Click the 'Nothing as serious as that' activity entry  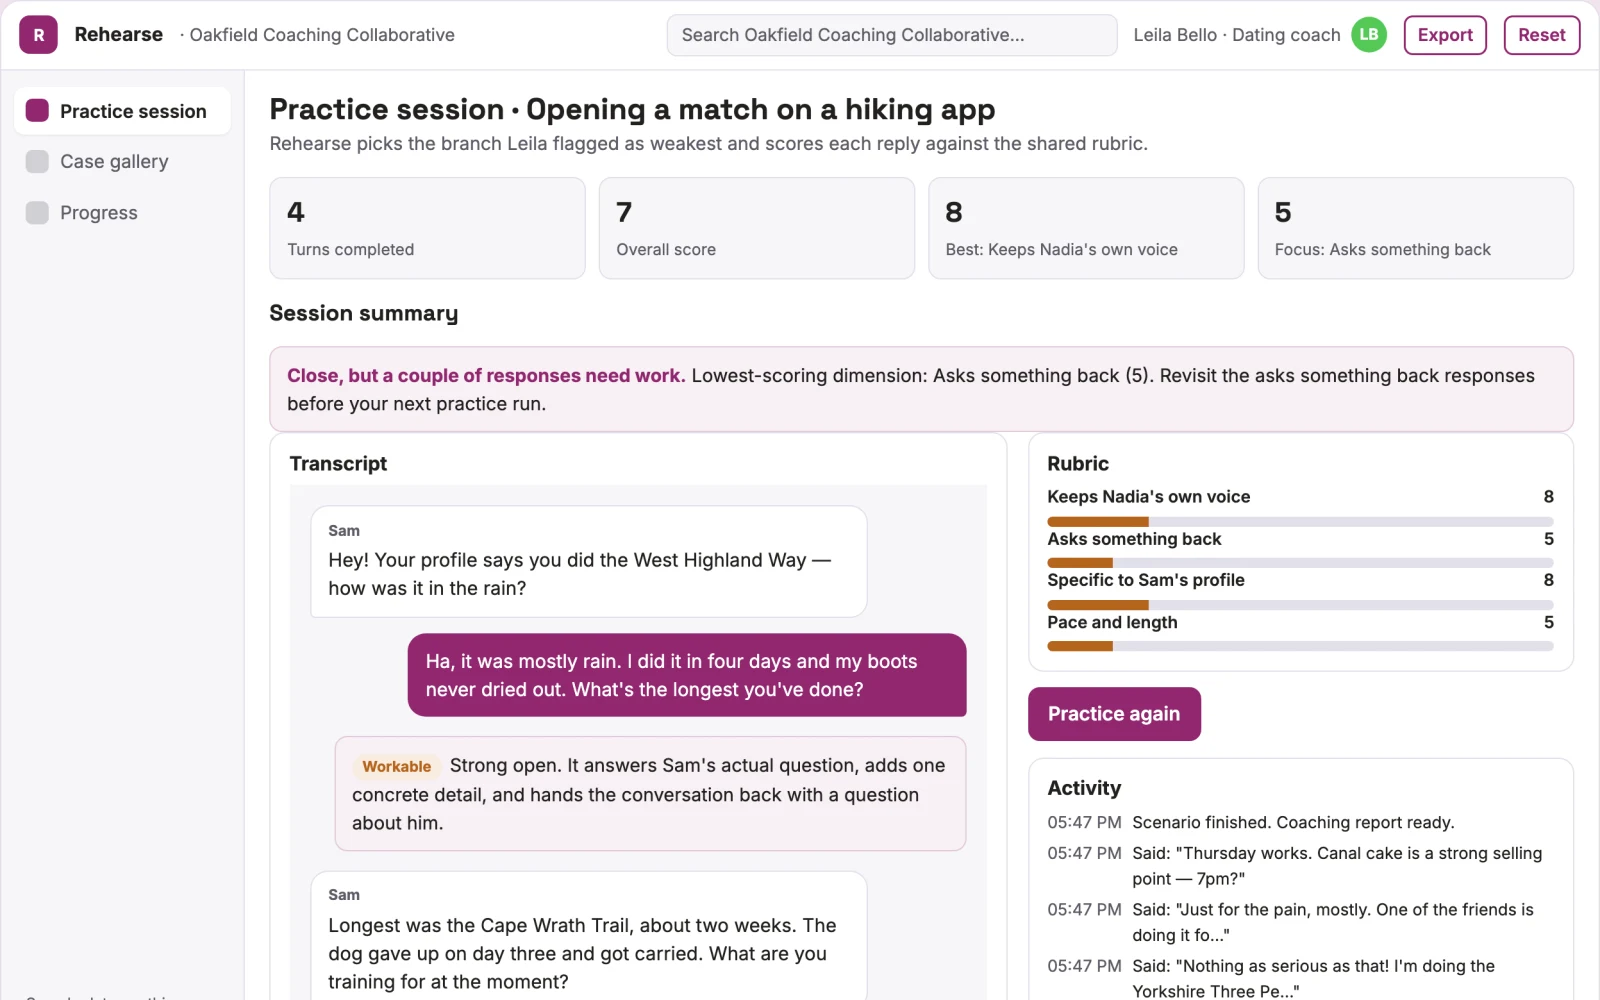click(1314, 978)
